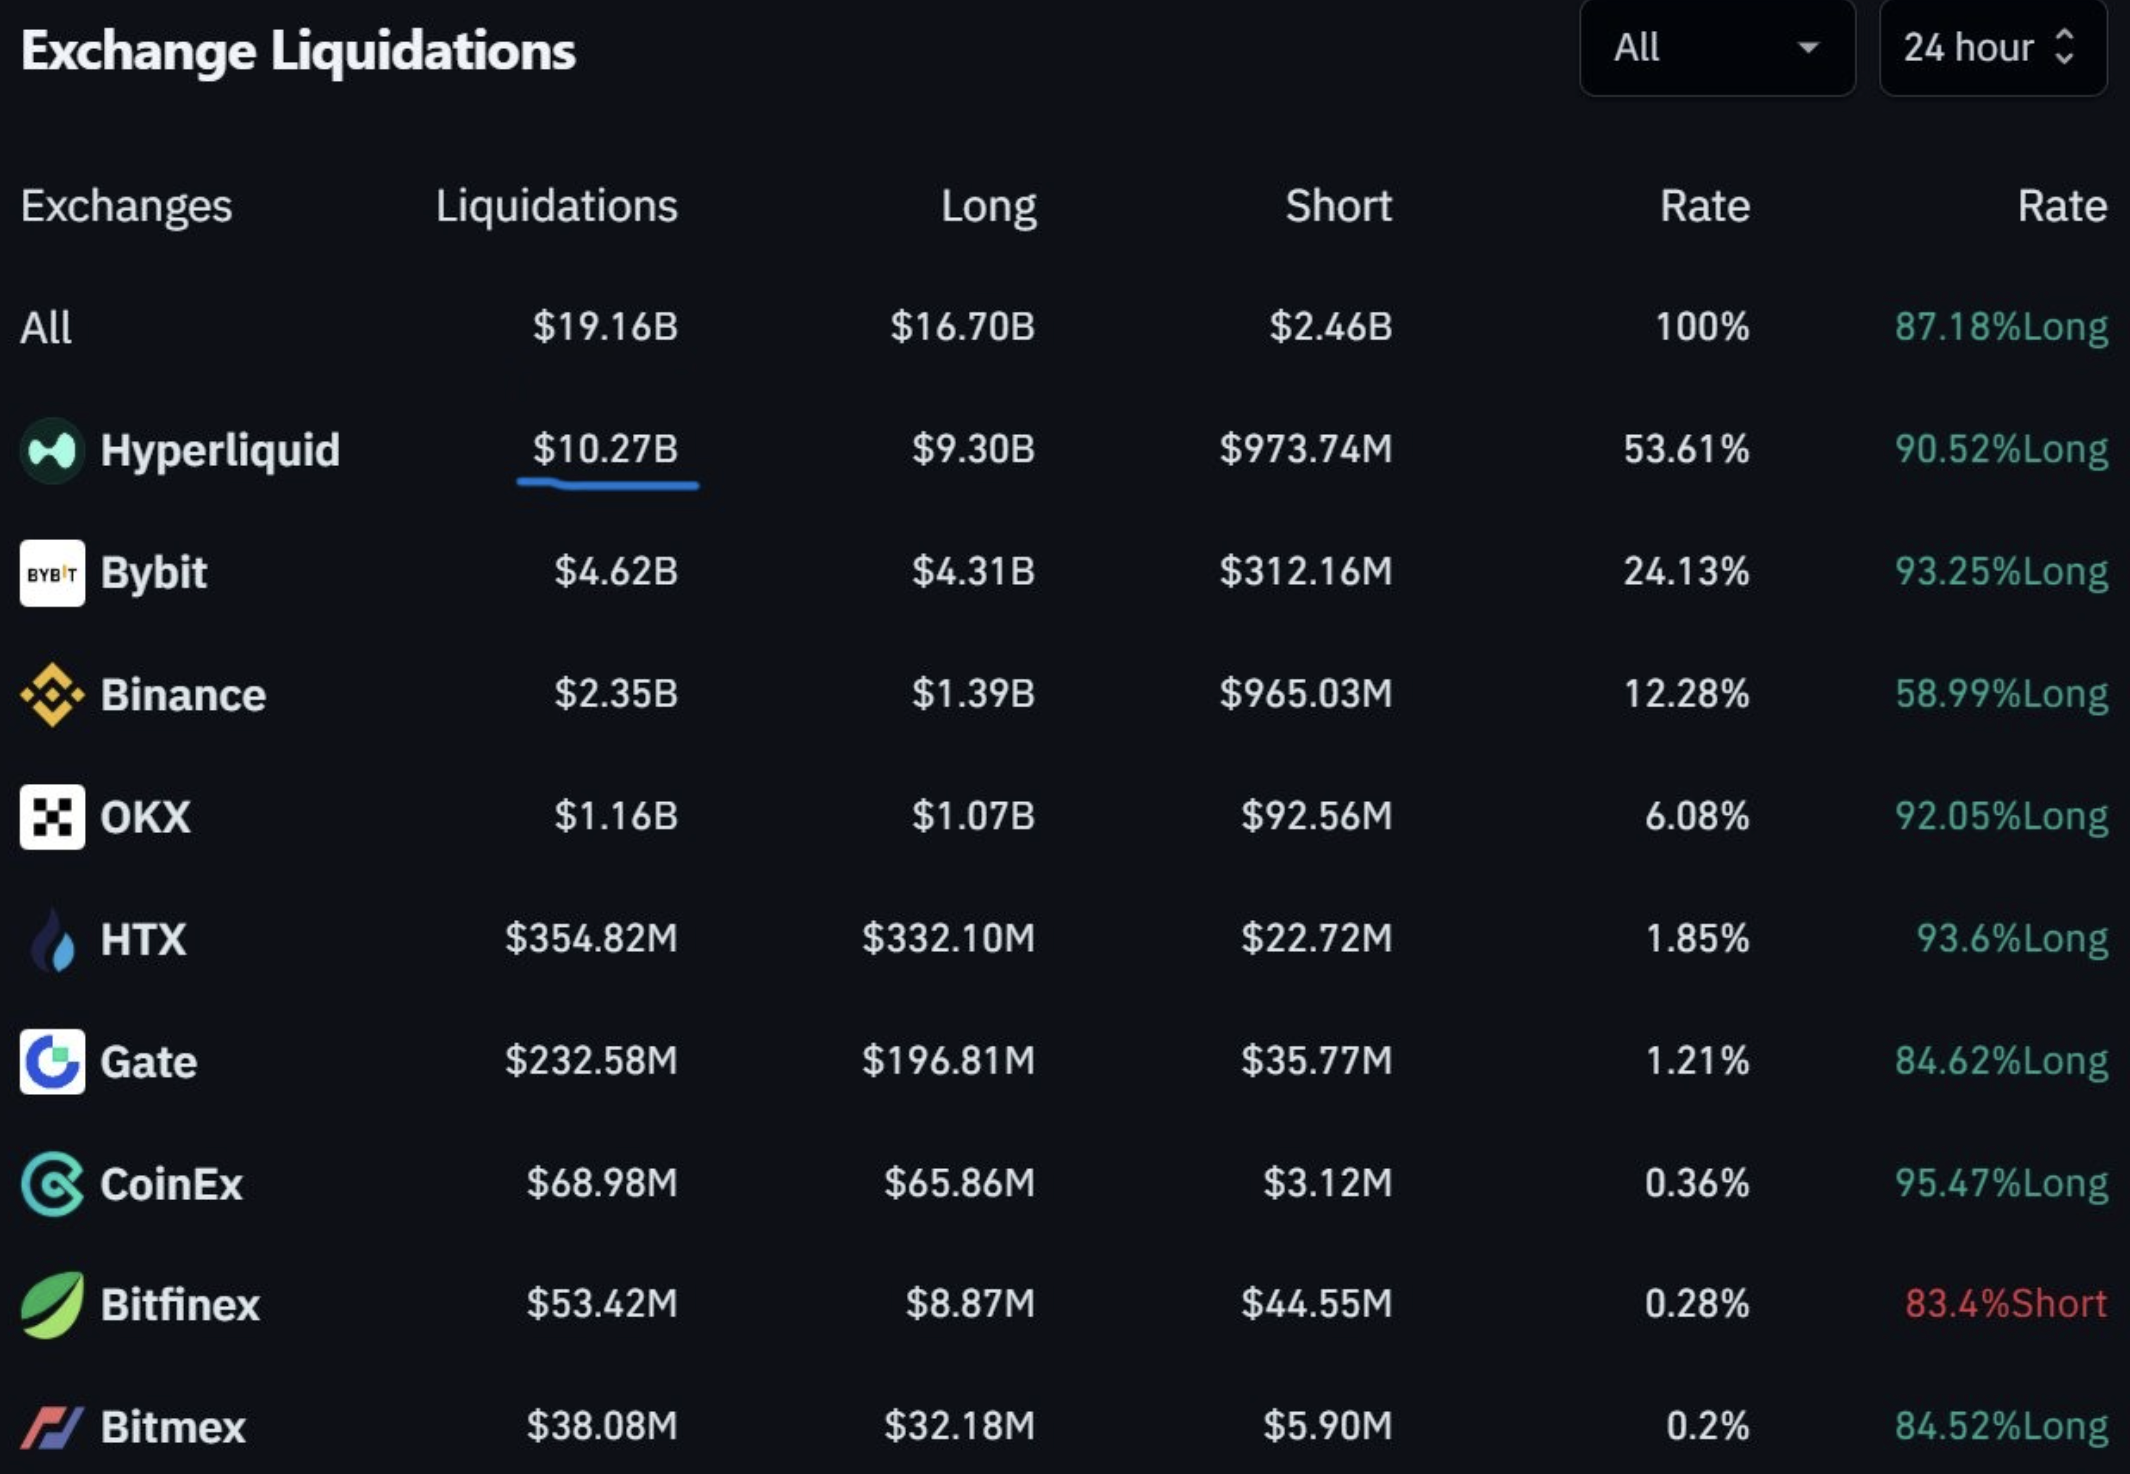The width and height of the screenshot is (2130, 1474).
Task: Sort by the Liquidations column header
Action: (556, 206)
